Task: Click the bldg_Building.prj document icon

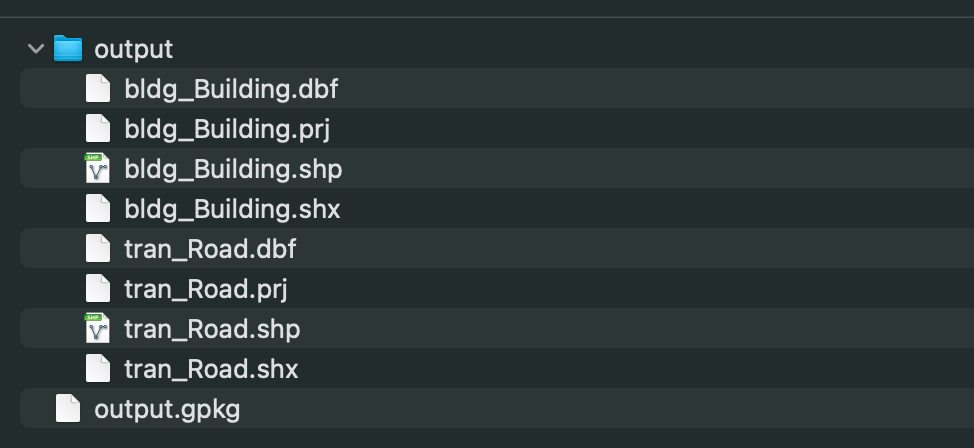Action: 97,129
